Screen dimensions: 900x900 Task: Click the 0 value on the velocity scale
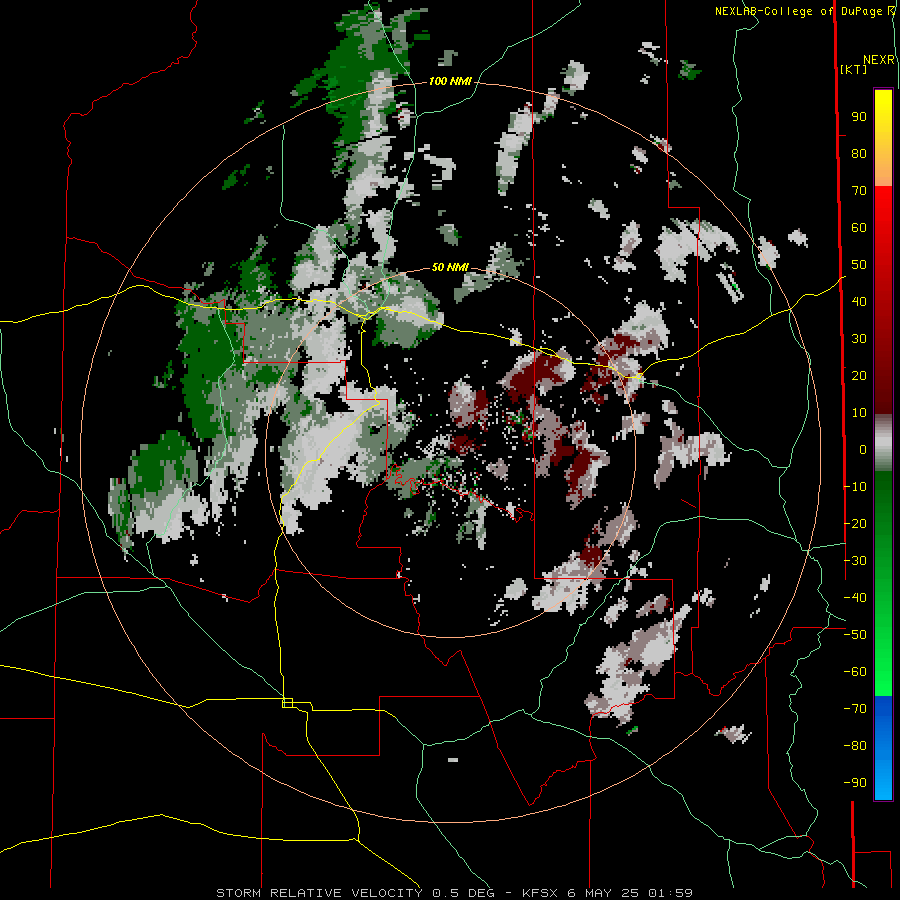863,450
